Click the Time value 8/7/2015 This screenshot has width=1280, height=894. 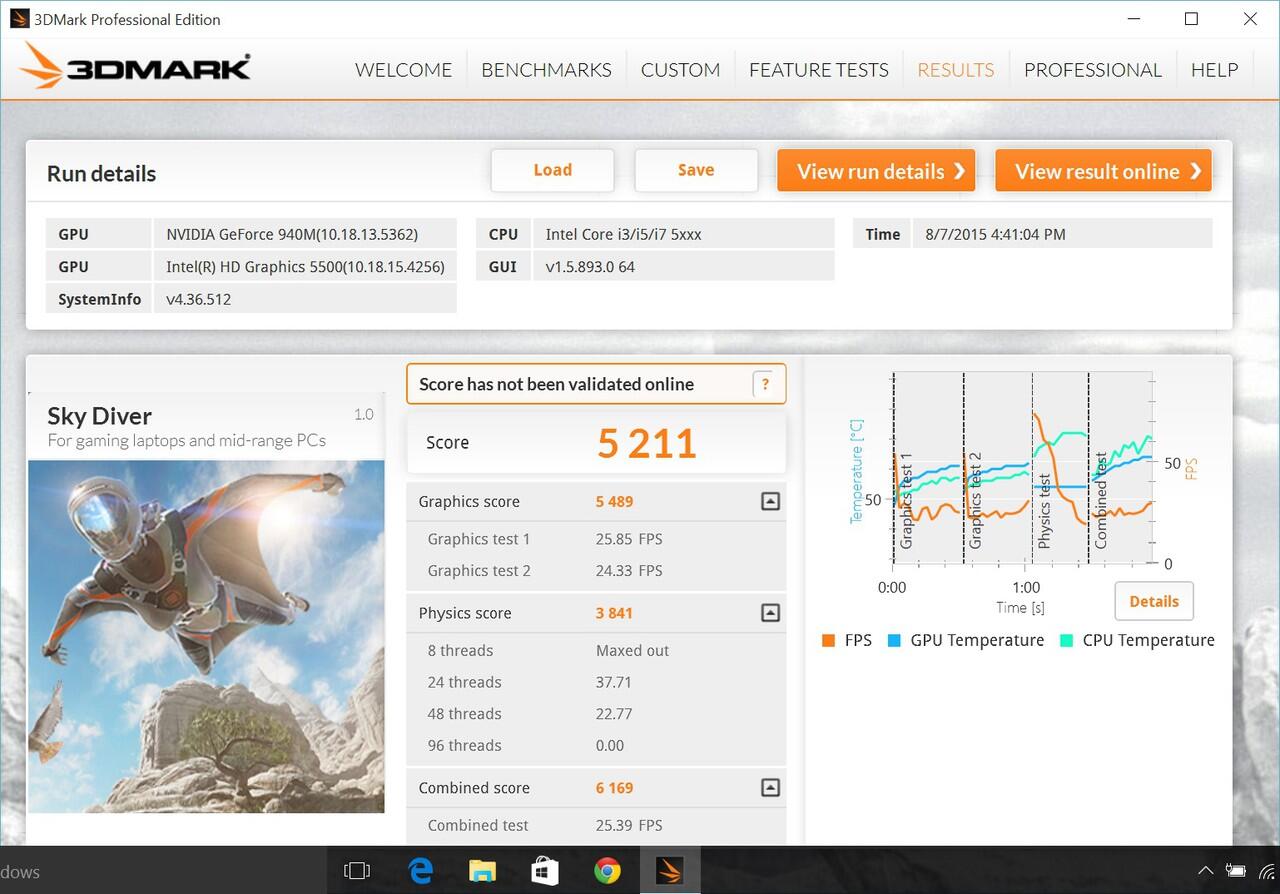1063,234
